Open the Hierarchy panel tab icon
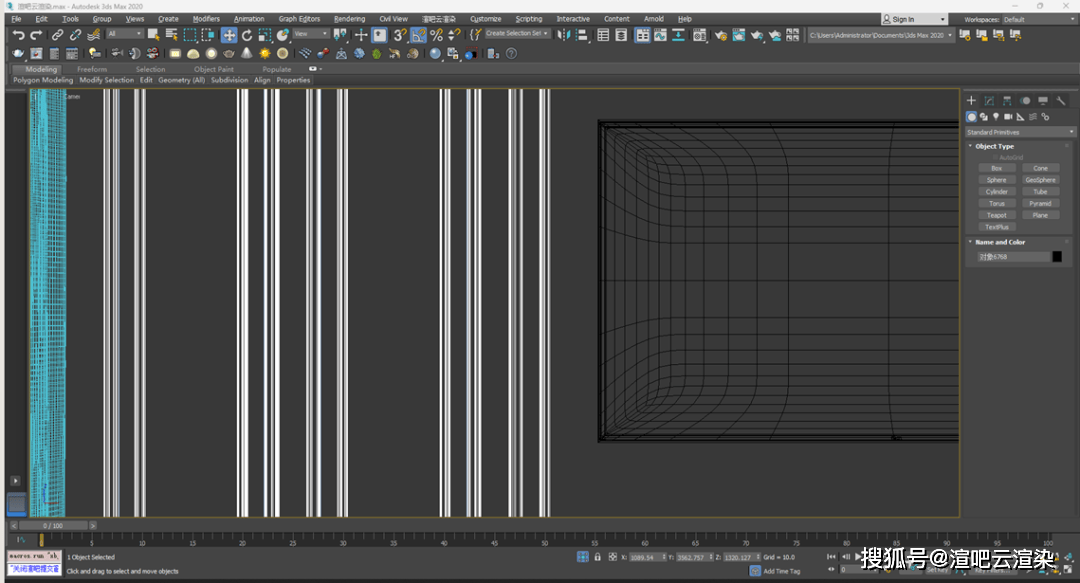Image resolution: width=1080 pixels, height=583 pixels. click(1007, 101)
